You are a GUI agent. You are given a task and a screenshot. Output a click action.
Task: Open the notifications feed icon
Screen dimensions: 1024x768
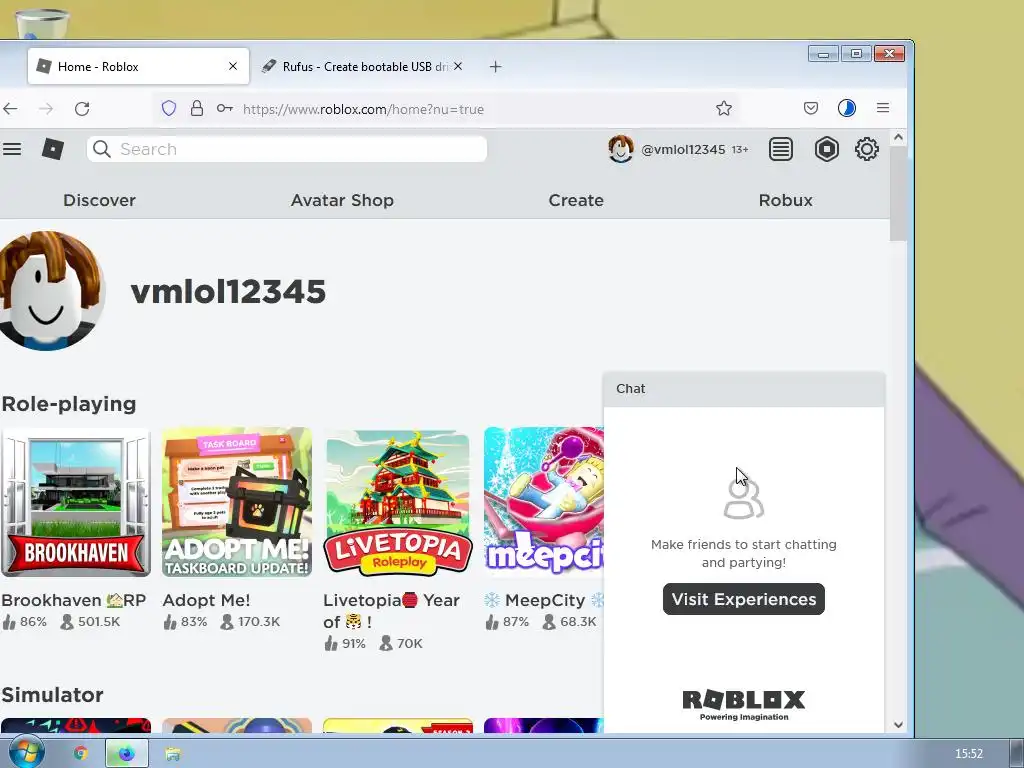780,149
